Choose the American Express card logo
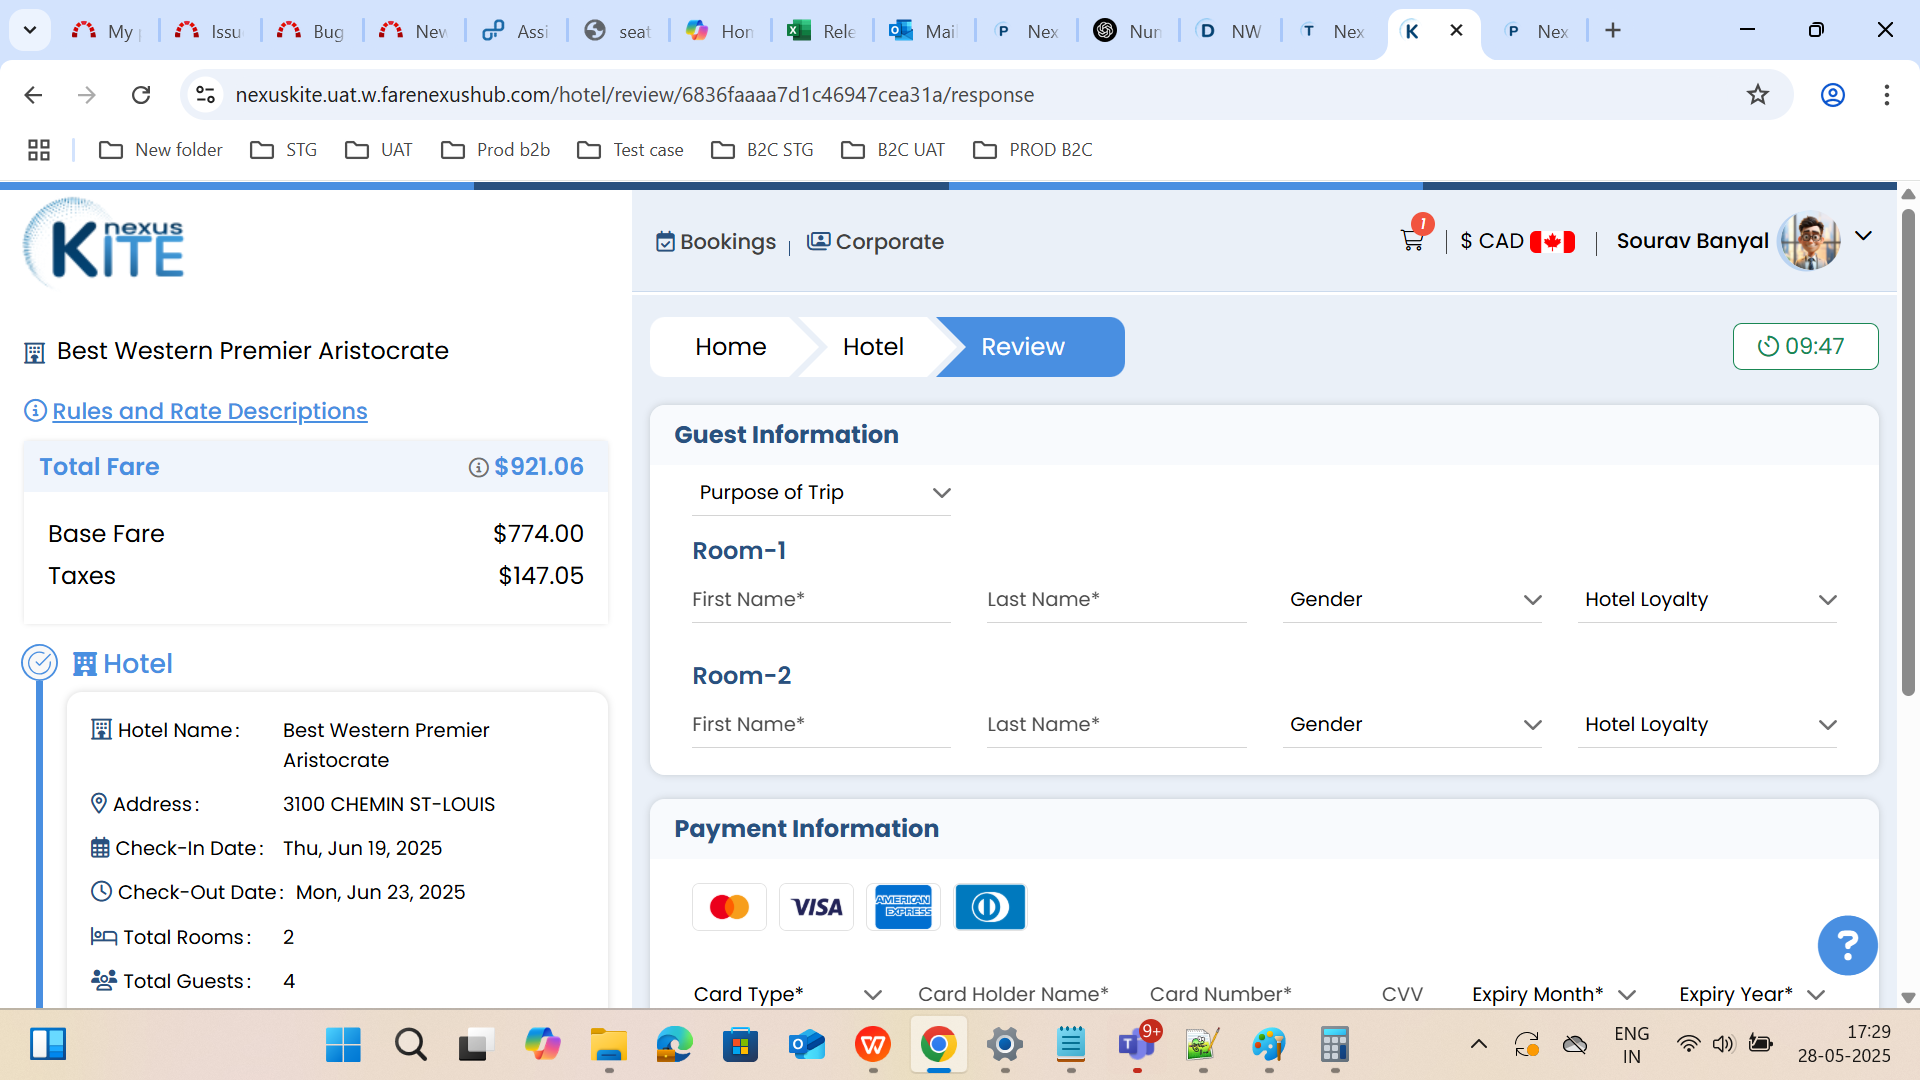This screenshot has height=1080, width=1920. pos(903,907)
